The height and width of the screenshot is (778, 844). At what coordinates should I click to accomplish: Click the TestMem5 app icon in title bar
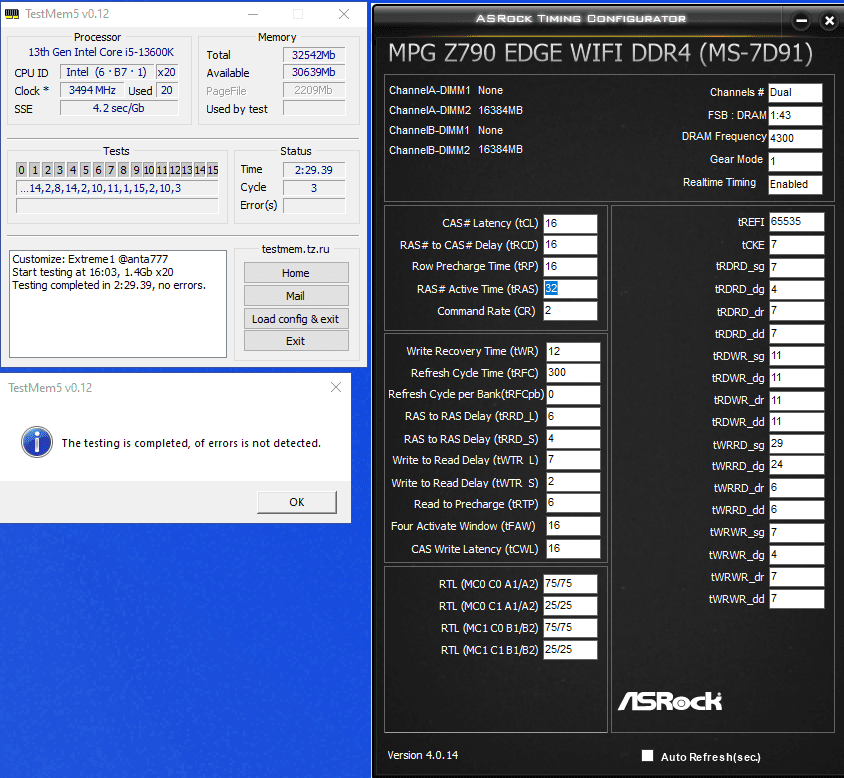pos(12,14)
